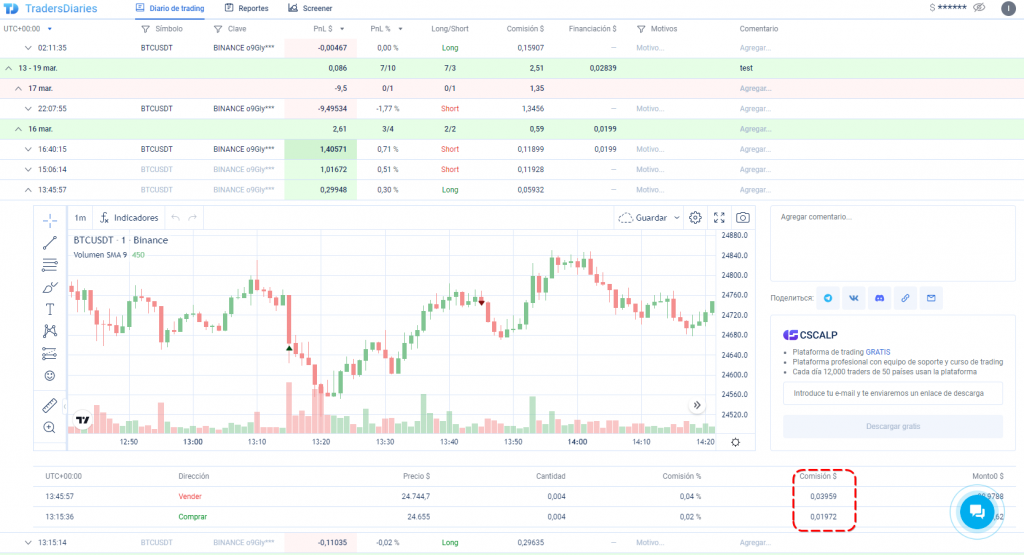Enter chart fullscreen mode
Viewport: 1024px width, 555px height.
[x=719, y=218]
